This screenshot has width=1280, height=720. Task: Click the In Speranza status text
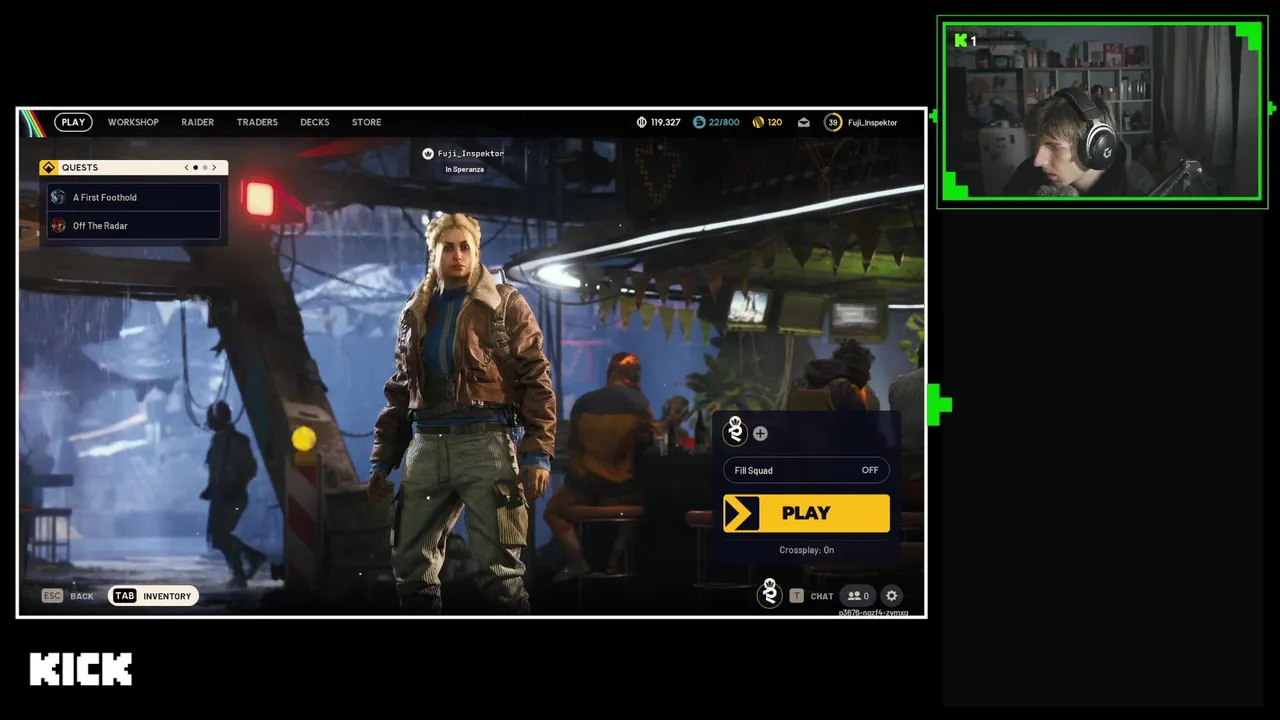coord(464,169)
